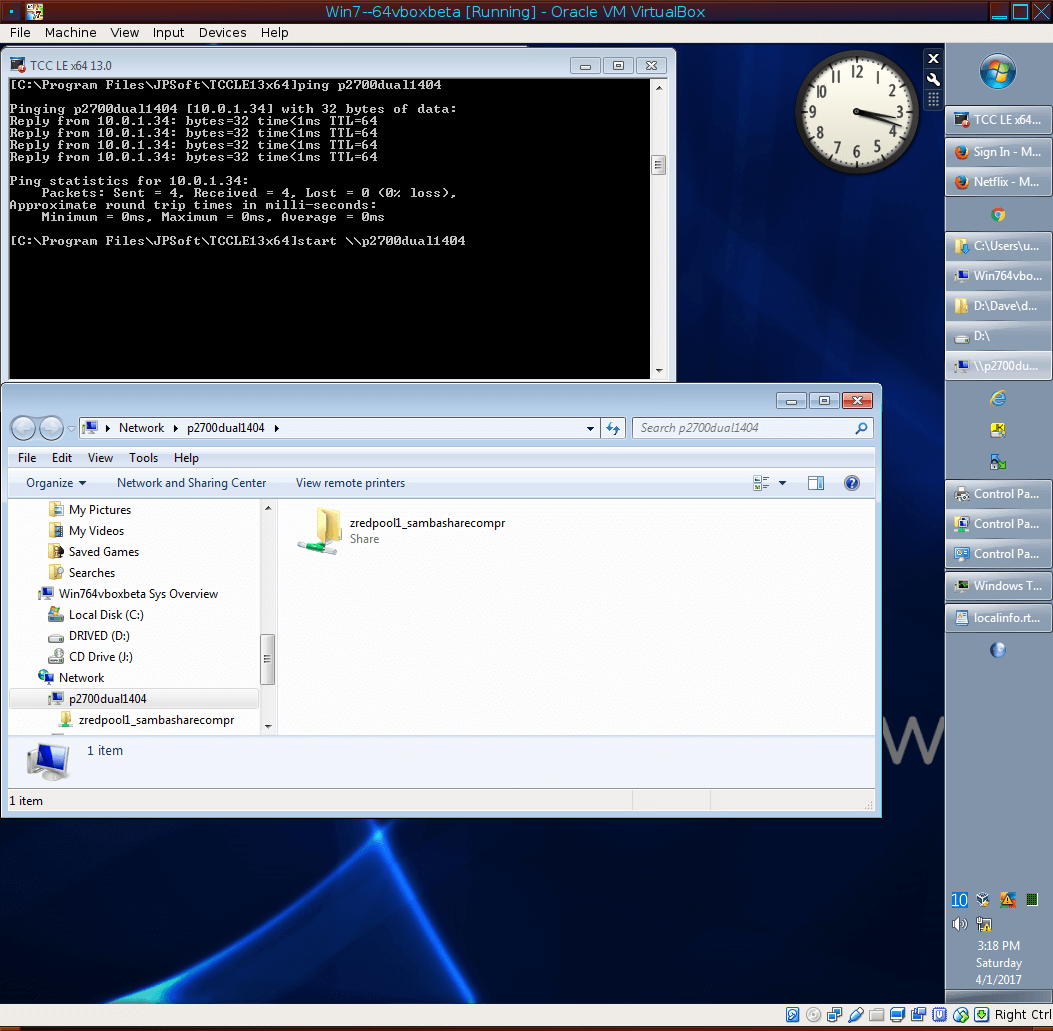The width and height of the screenshot is (1053, 1031).
Task: Select DRIVED (D:) in tree
Action: click(99, 635)
